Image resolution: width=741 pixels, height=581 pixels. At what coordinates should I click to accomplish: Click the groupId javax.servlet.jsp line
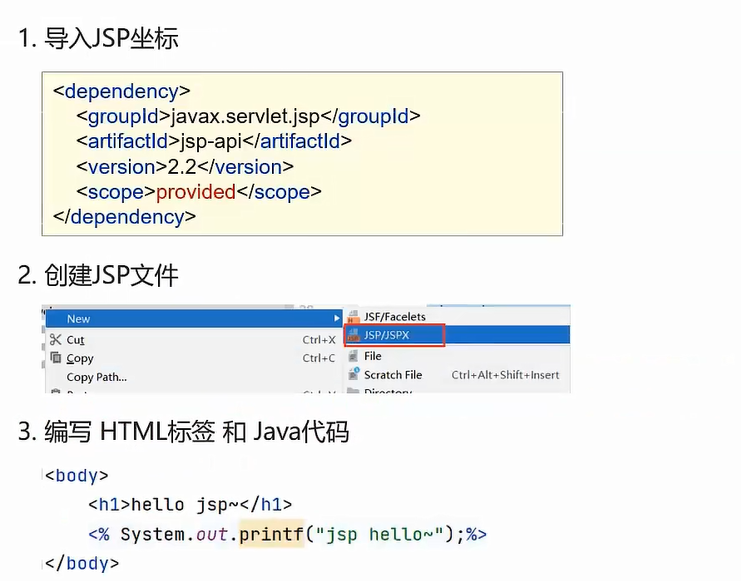[x=248, y=116]
